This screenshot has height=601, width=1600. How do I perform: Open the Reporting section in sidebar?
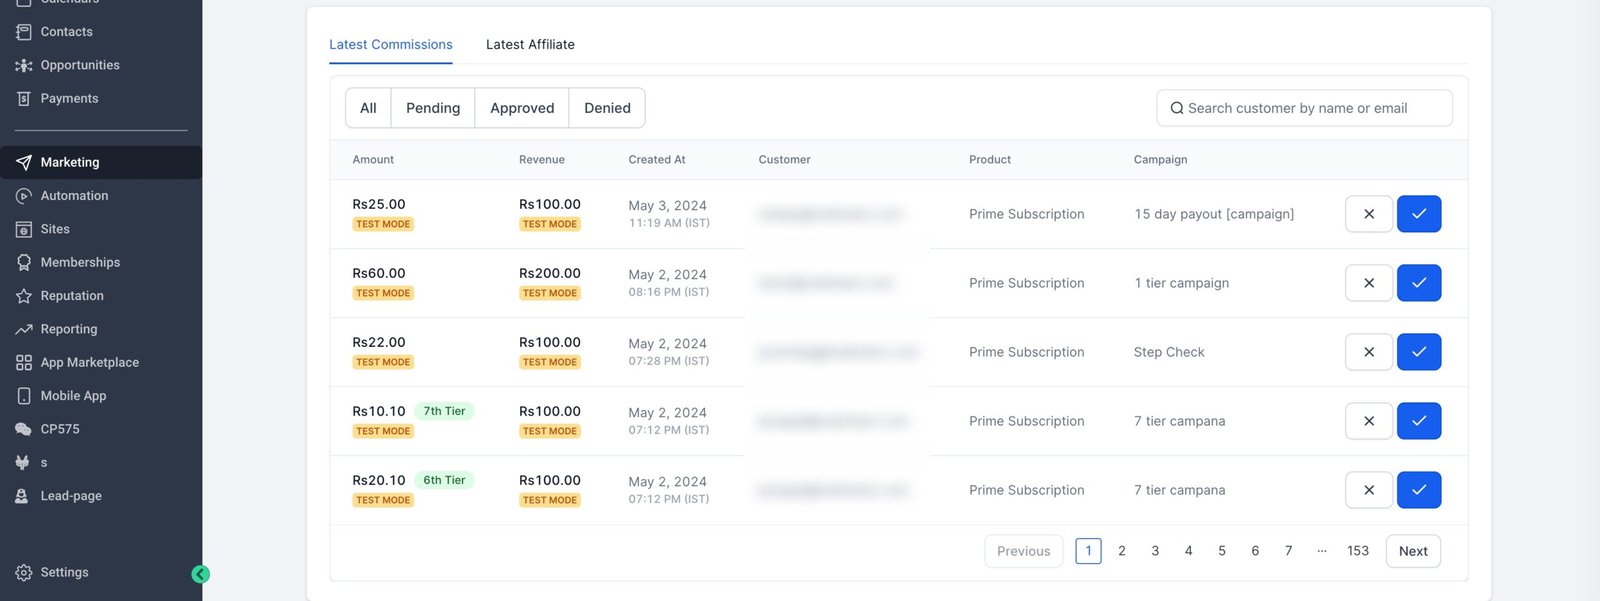click(68, 329)
